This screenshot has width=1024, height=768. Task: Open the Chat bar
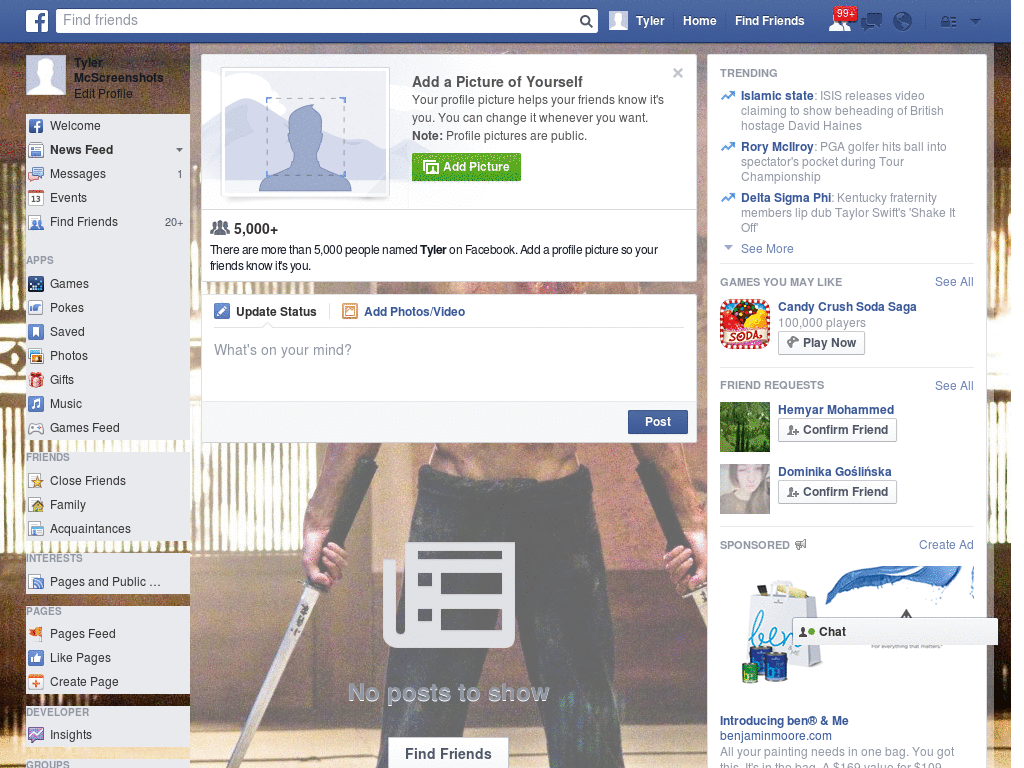[895, 632]
